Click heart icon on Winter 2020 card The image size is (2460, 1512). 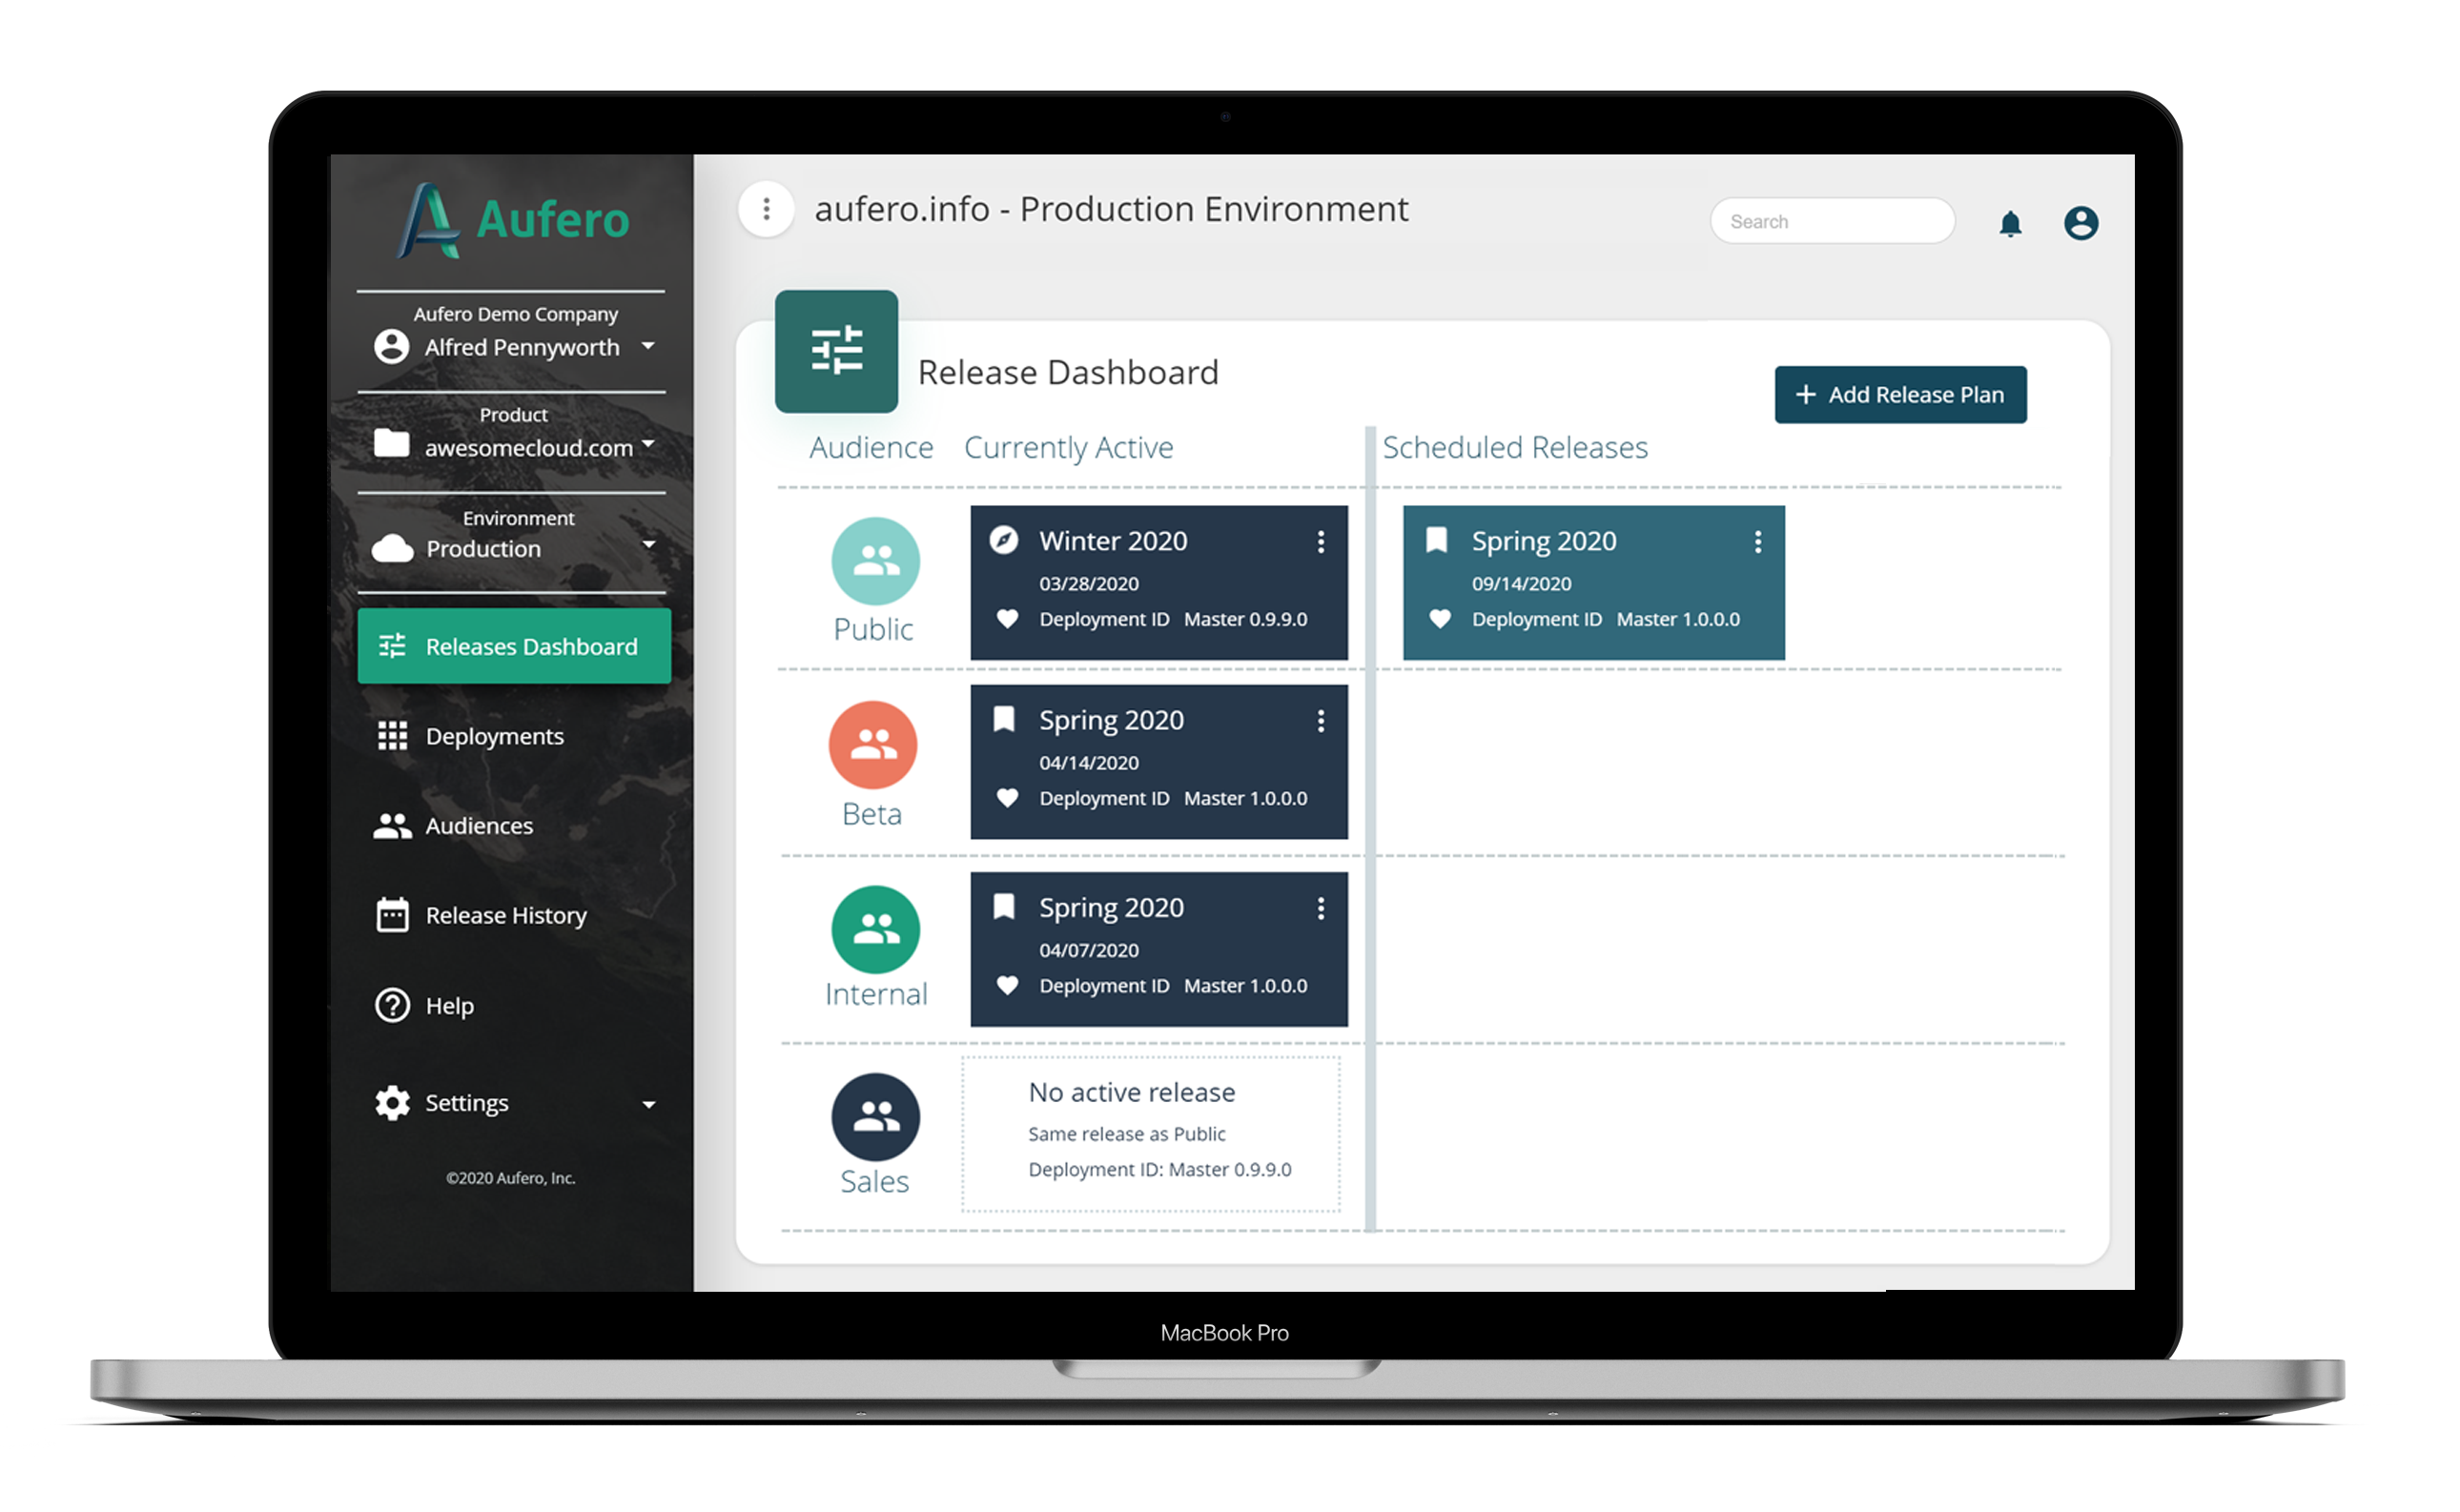point(1009,620)
